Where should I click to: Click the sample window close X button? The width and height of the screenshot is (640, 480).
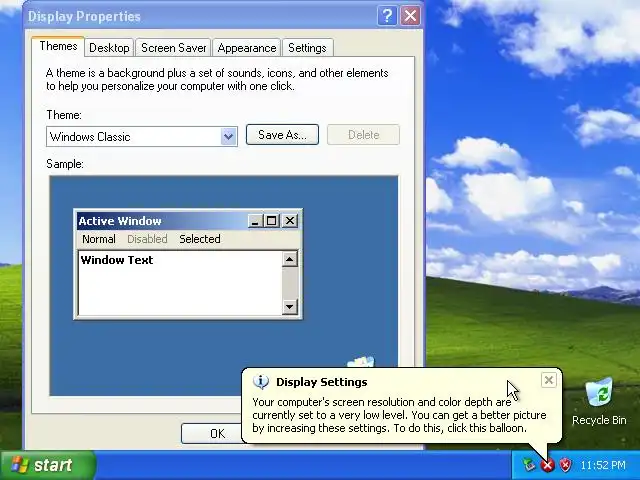pyautogui.click(x=290, y=221)
